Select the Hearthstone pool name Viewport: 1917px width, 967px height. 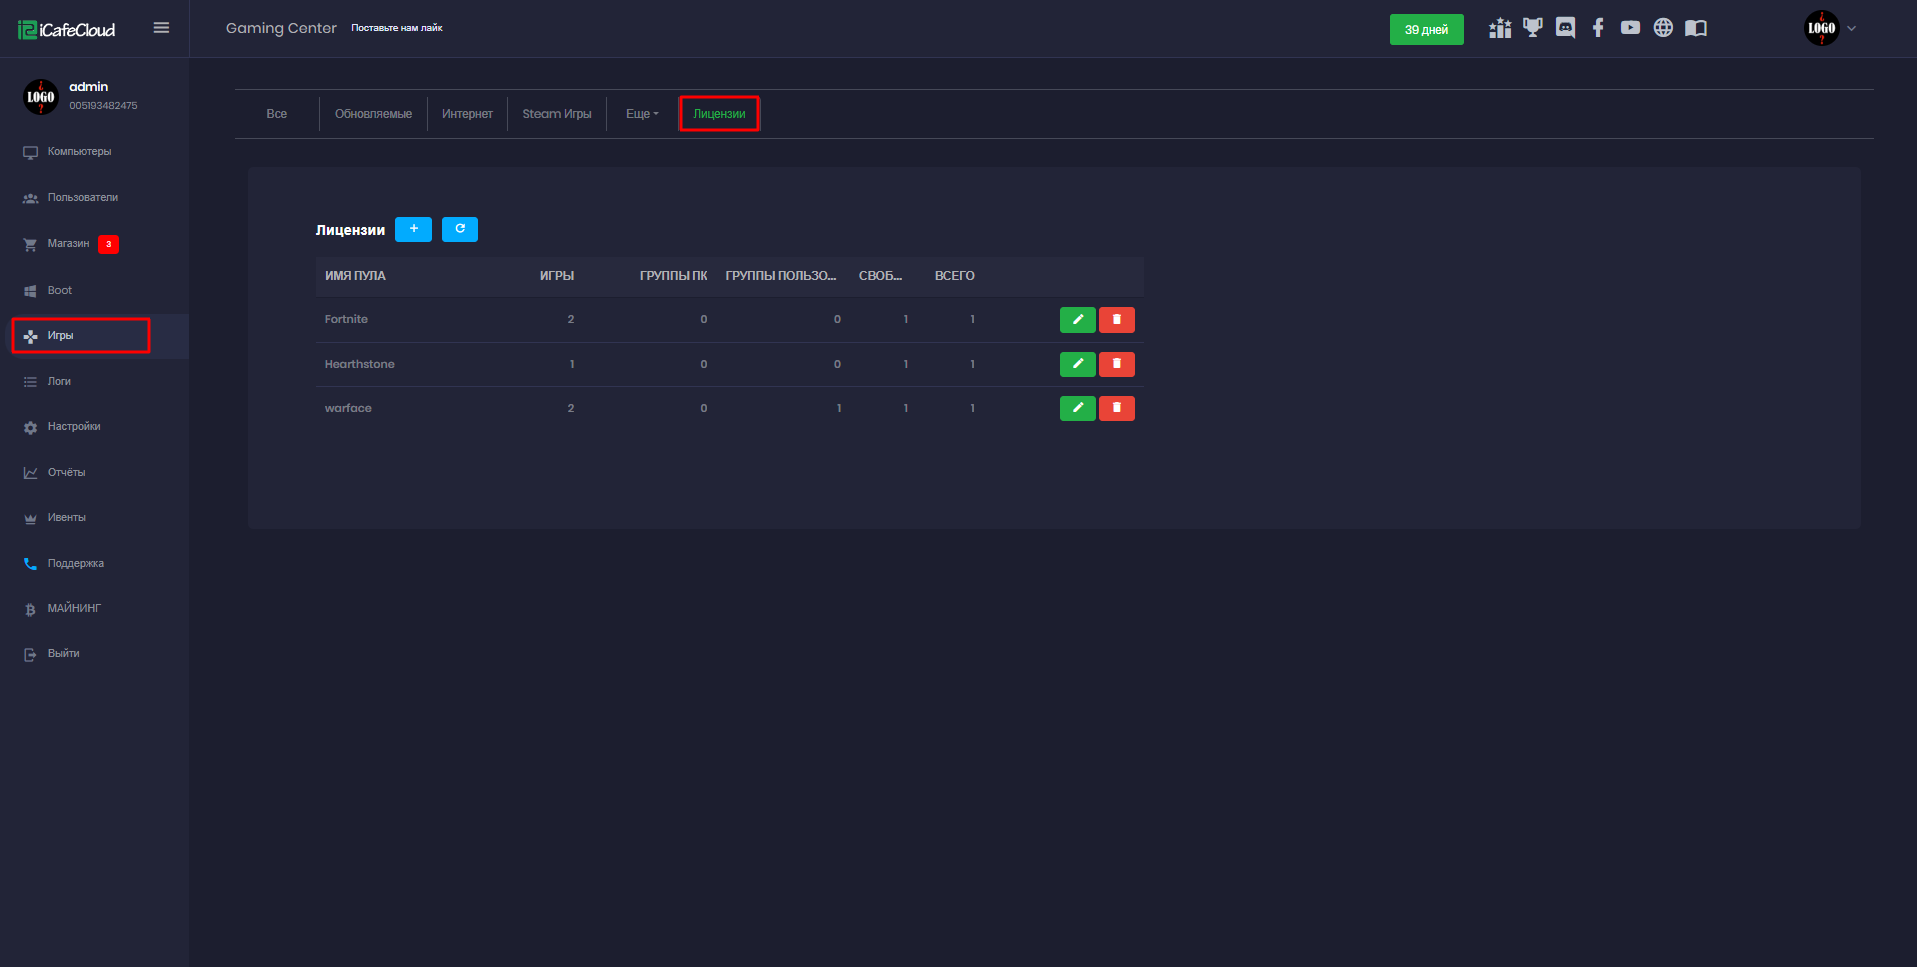pyautogui.click(x=359, y=364)
